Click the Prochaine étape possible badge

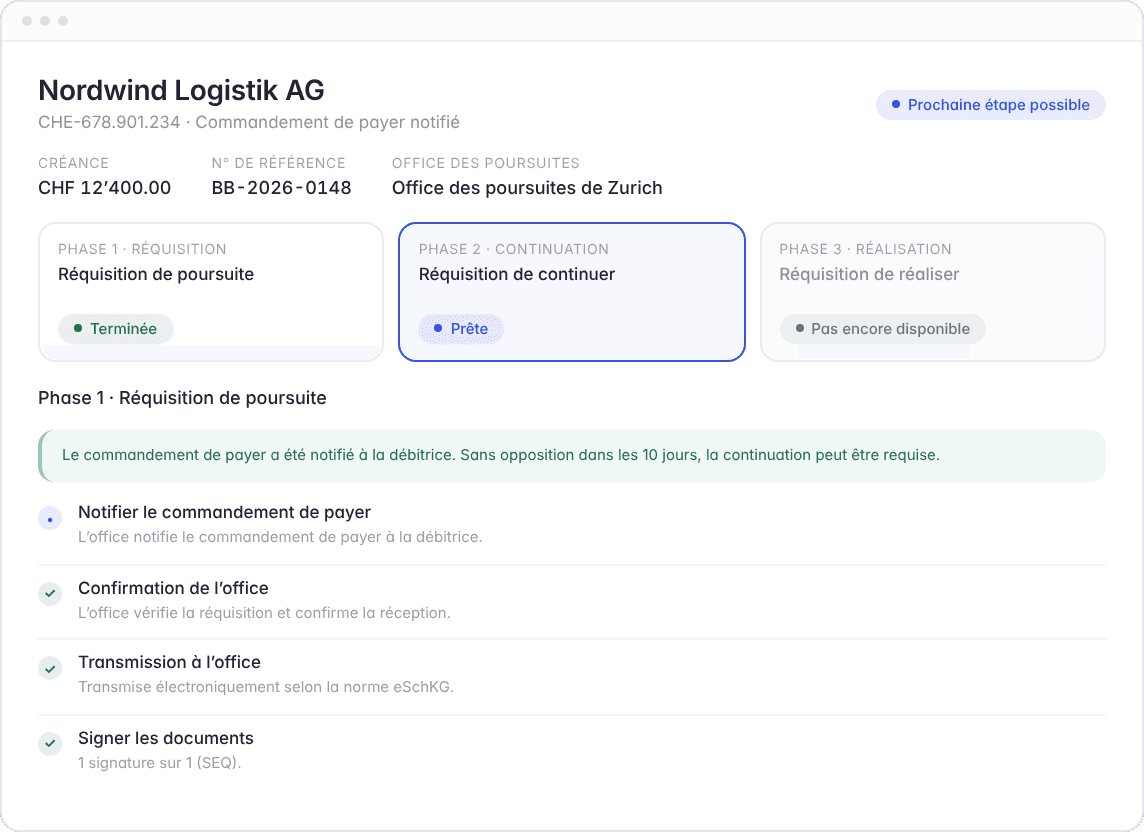990,105
